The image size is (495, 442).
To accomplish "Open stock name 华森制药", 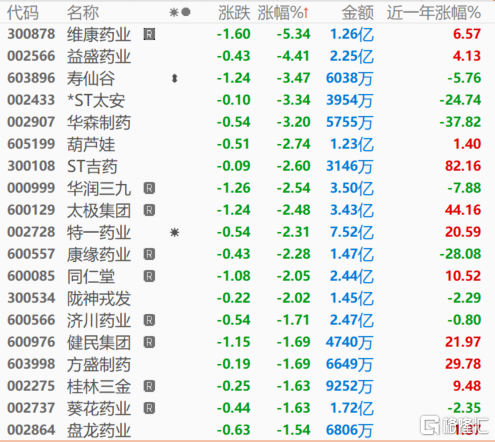I will 99,122.
